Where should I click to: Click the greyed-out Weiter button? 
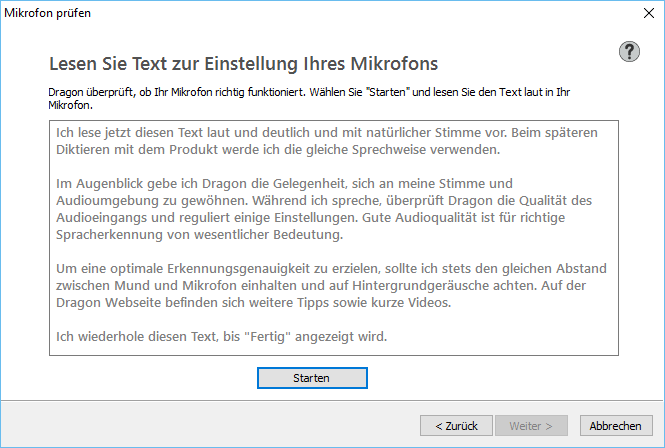(531, 426)
